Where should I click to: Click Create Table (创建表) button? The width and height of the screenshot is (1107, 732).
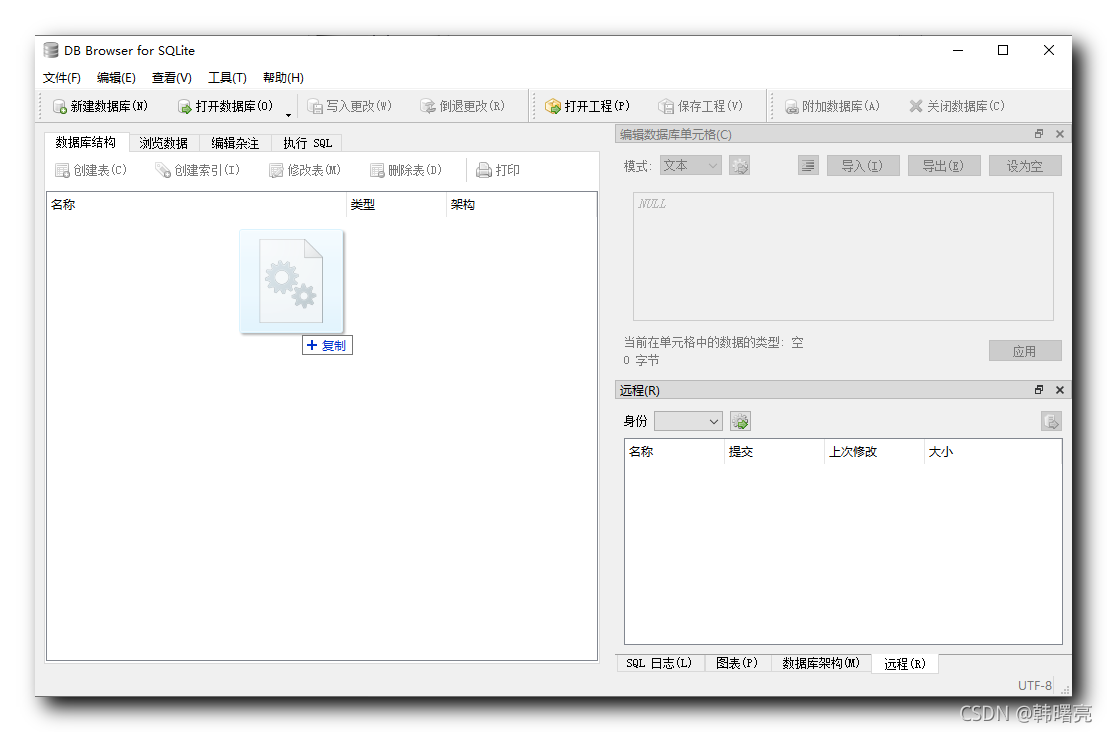point(91,170)
